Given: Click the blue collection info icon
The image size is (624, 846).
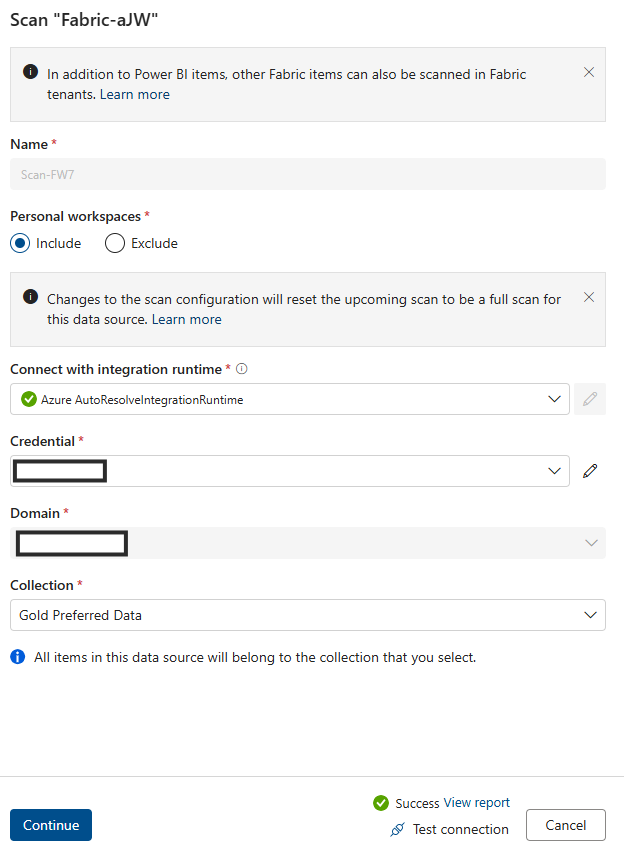Looking at the screenshot, I should (18, 657).
